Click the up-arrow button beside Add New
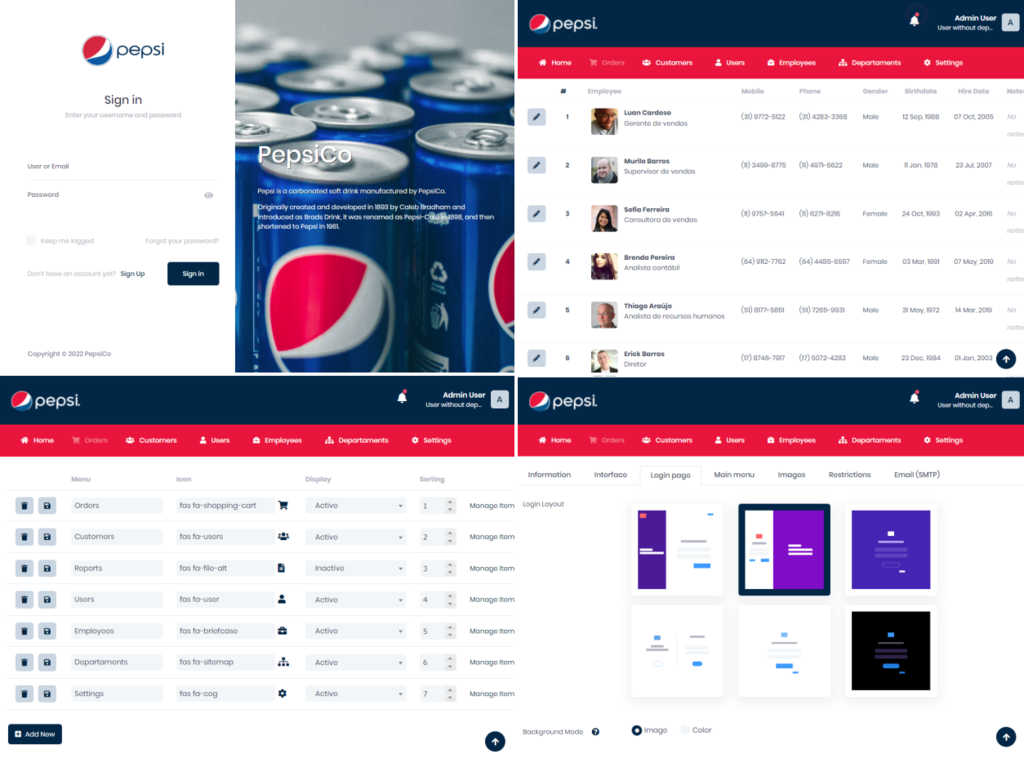This screenshot has width=1024, height=763. click(495, 741)
